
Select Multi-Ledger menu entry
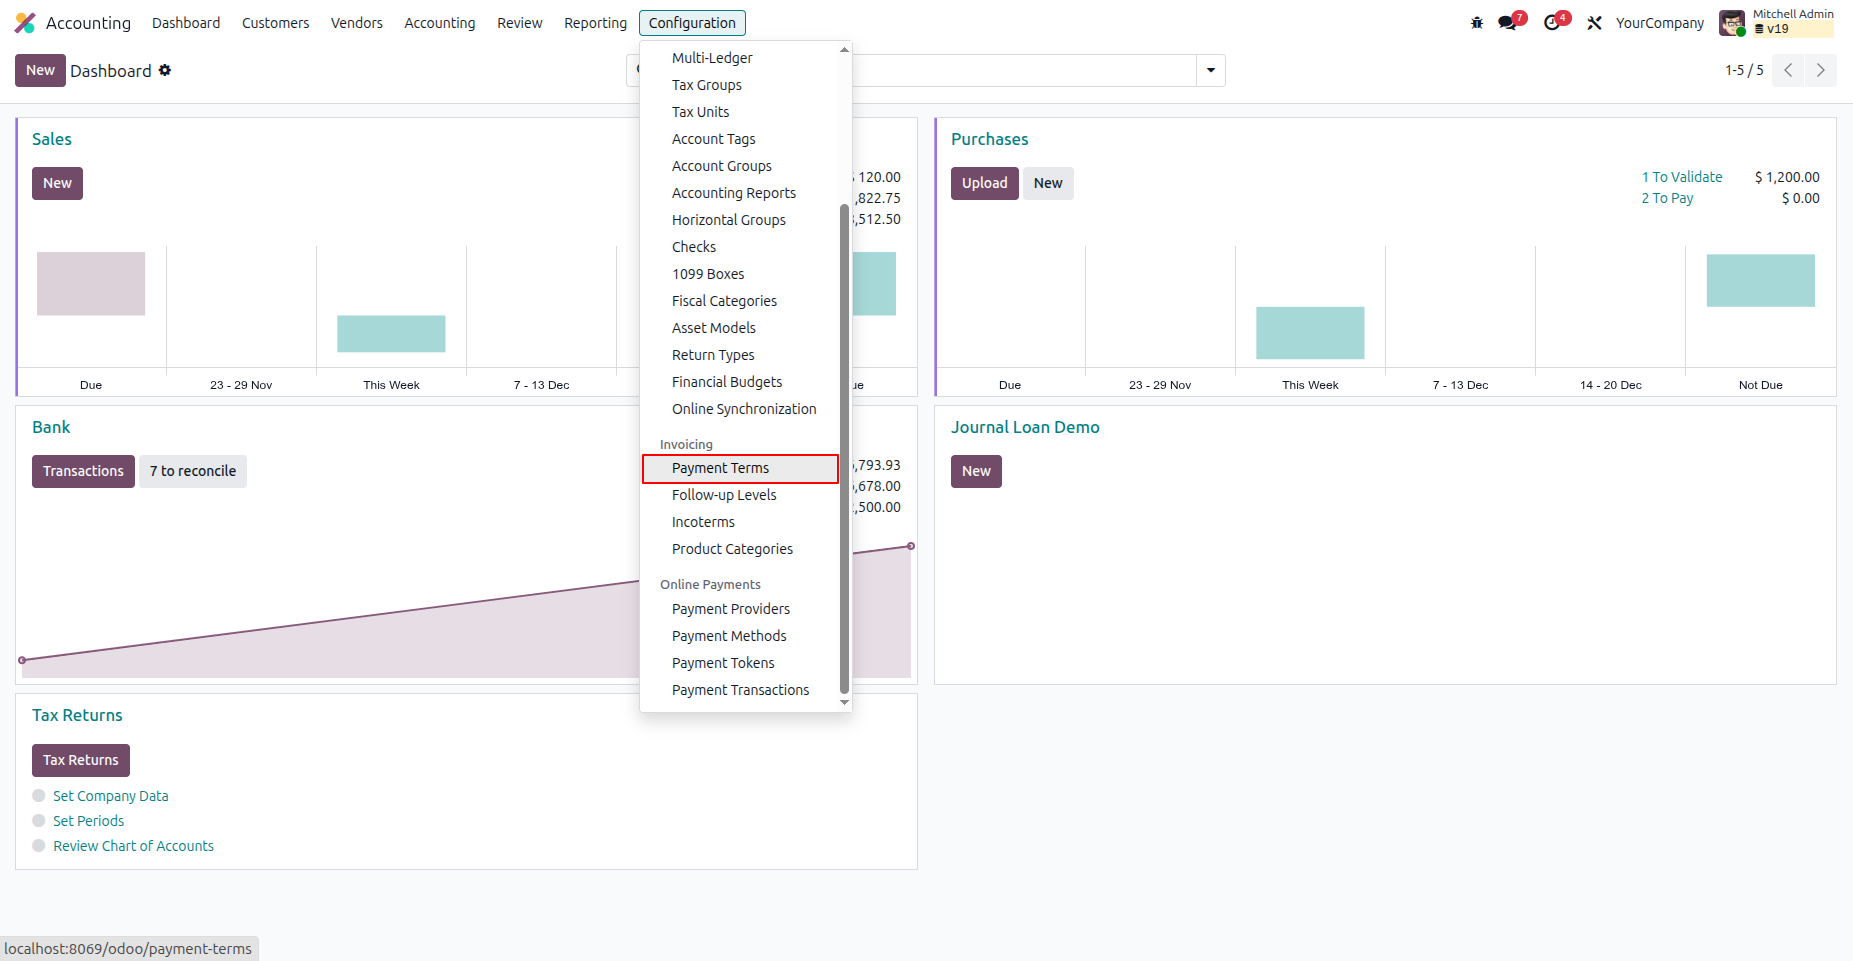[740, 58]
